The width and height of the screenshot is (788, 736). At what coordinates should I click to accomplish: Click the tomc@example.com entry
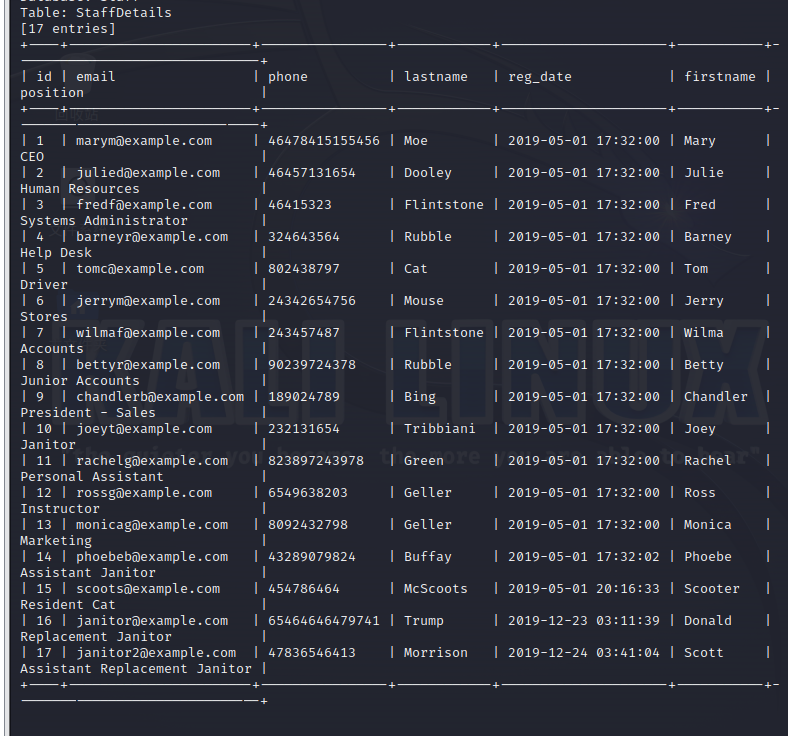[x=140, y=269]
